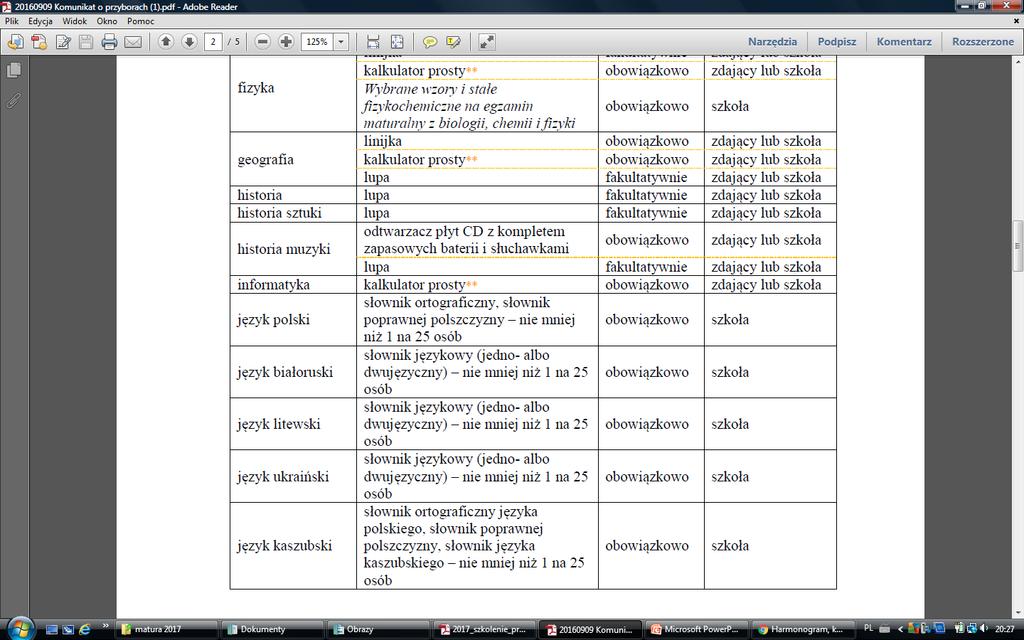Click 'odtwarzacz płyt CD z kompletem' text
1024x640 pixels.
464,232
